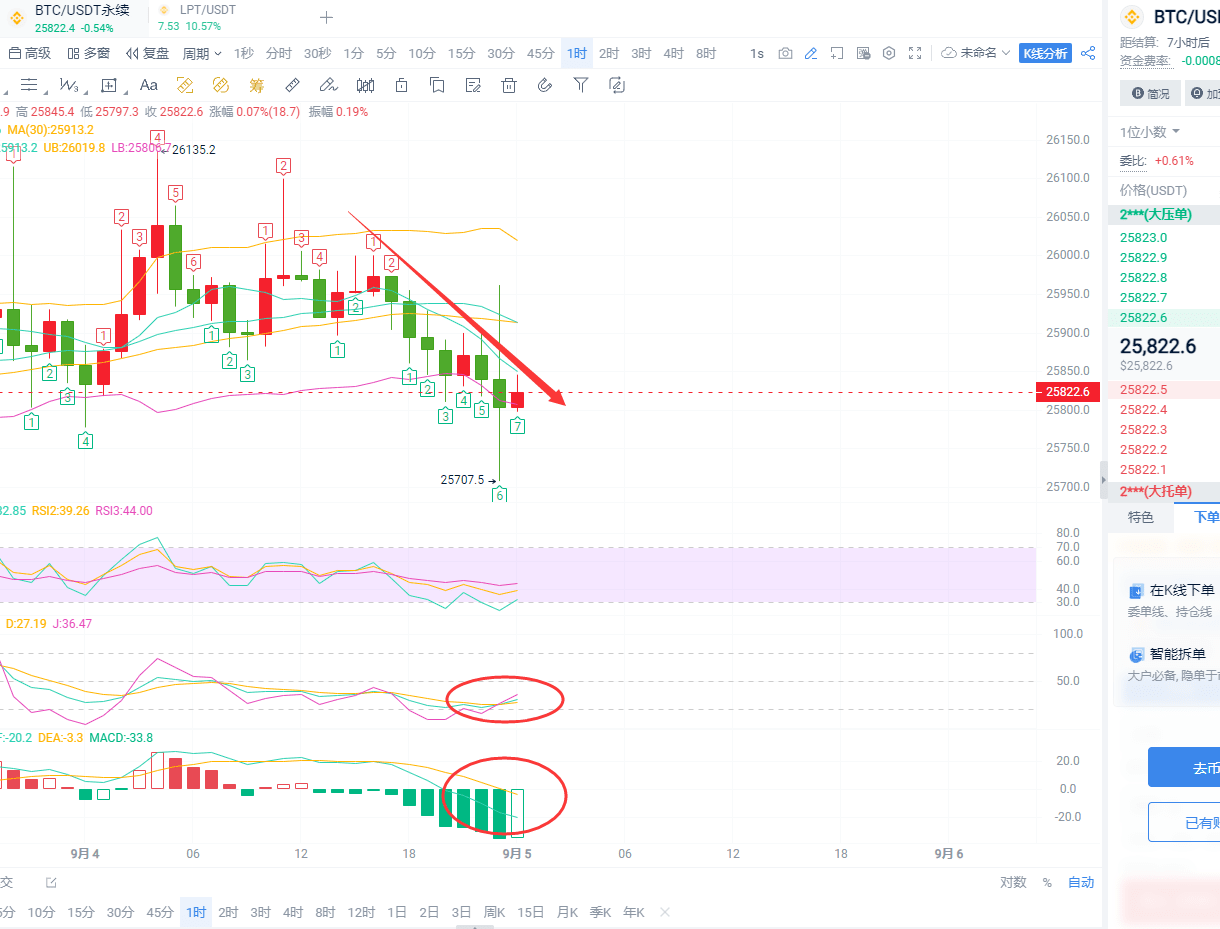Click the first orange diamond tool icon

185,85
